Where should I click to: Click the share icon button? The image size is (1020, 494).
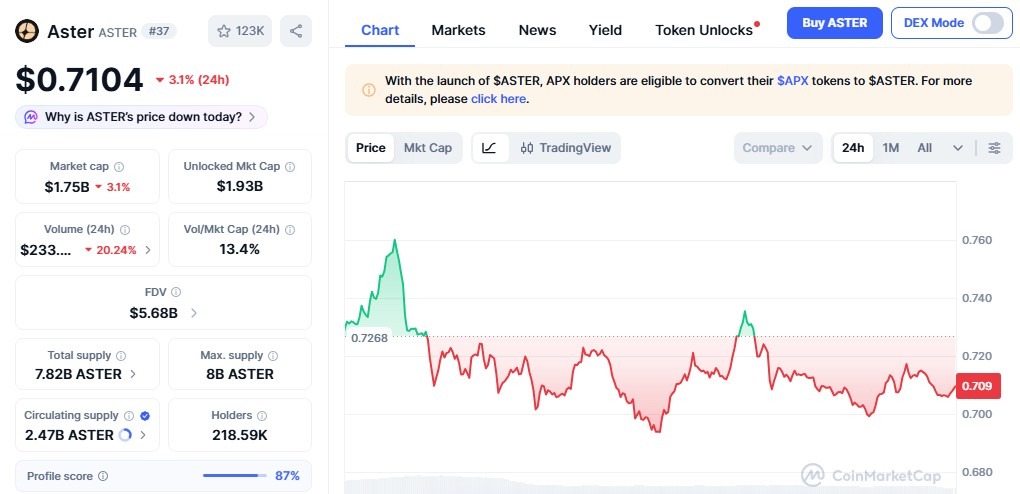pyautogui.click(x=296, y=31)
